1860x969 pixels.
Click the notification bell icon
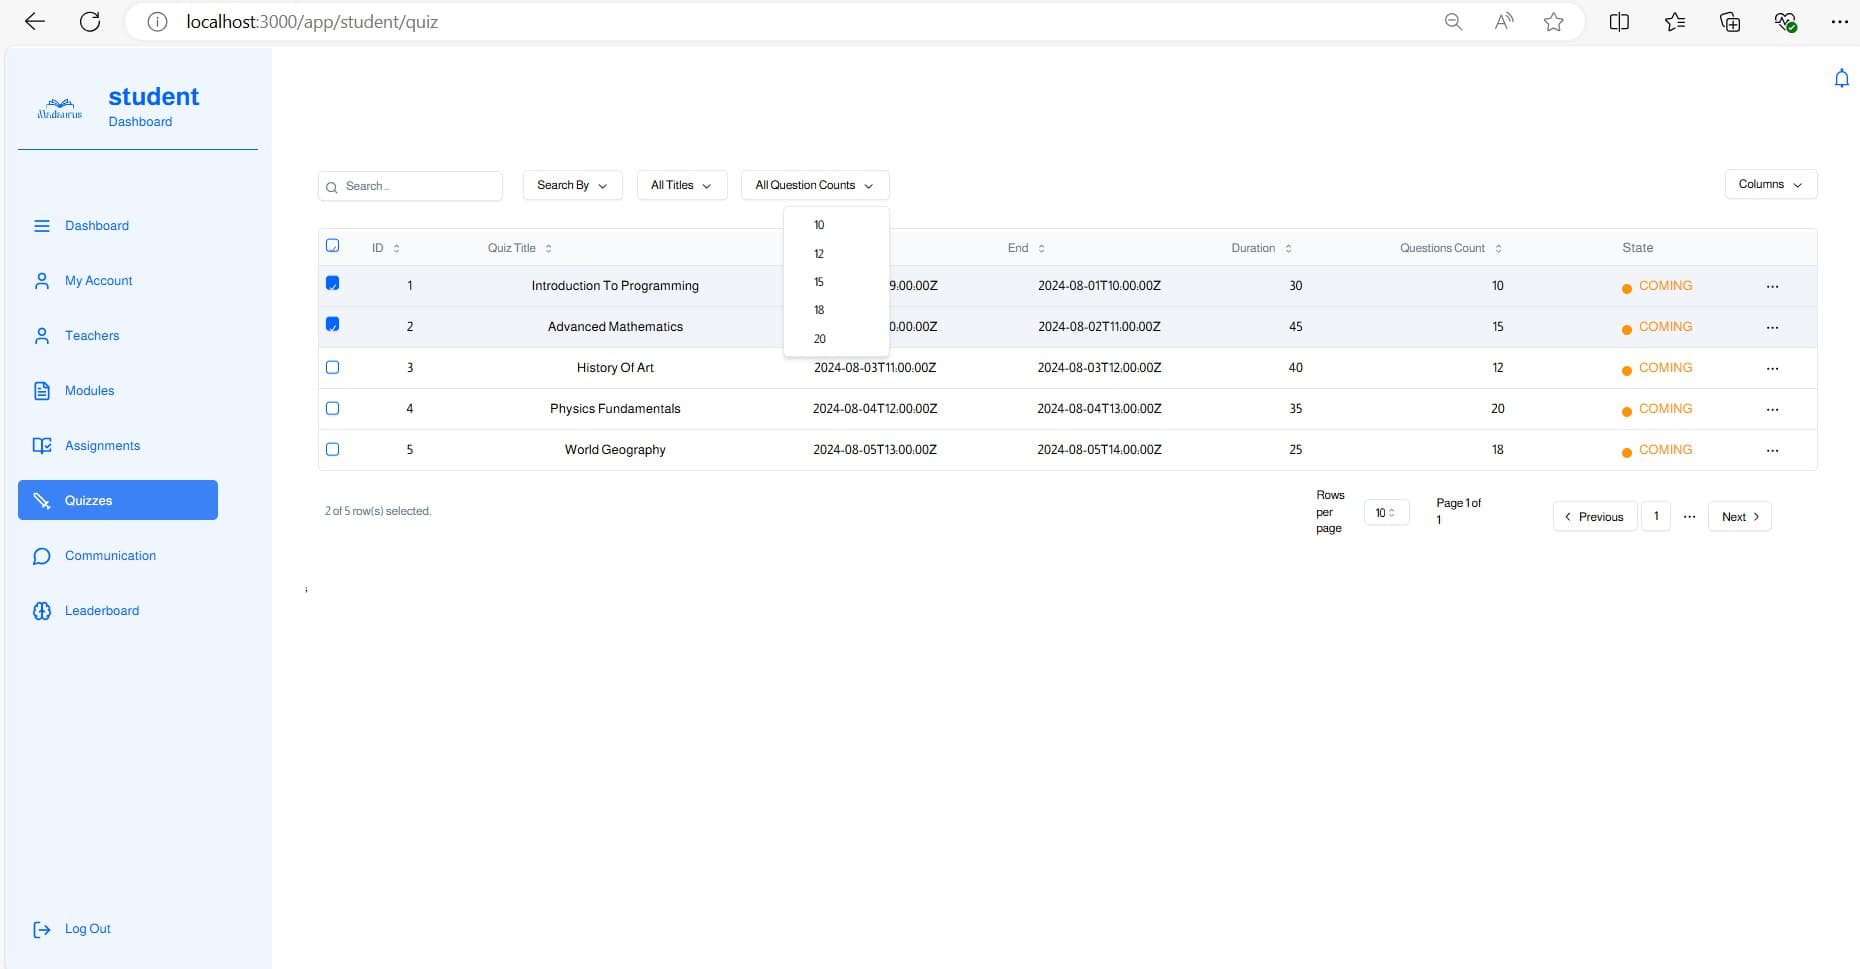click(x=1841, y=78)
